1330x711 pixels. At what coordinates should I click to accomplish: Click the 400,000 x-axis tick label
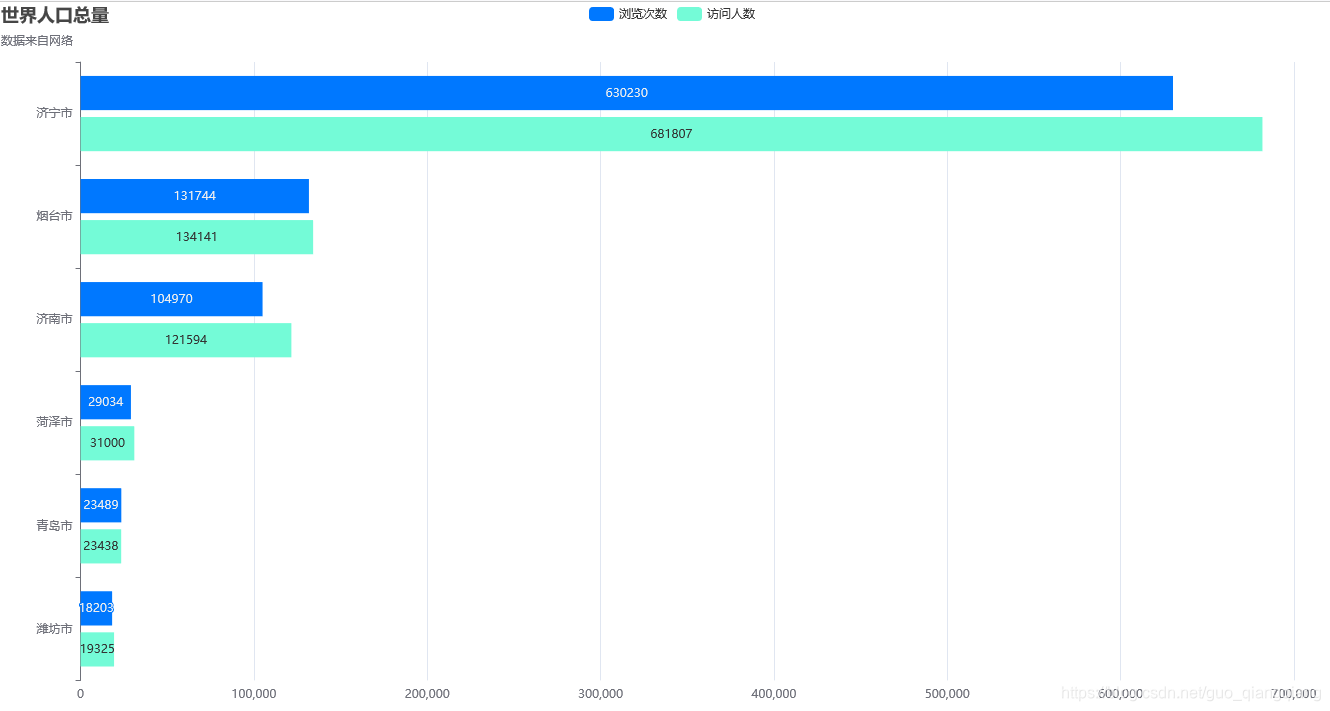774,694
